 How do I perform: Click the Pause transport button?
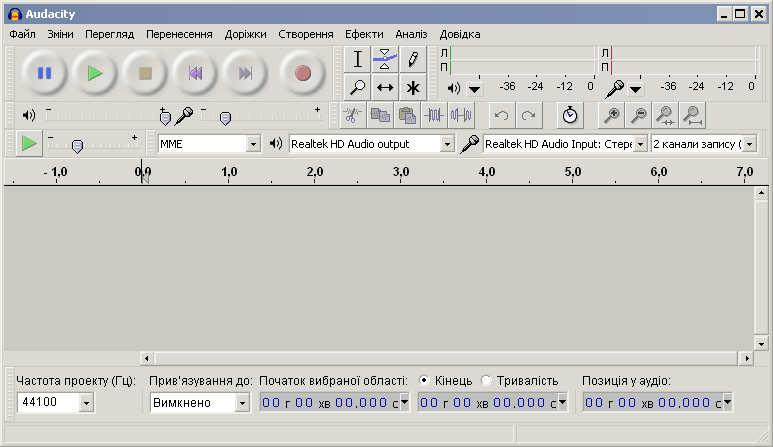click(44, 73)
